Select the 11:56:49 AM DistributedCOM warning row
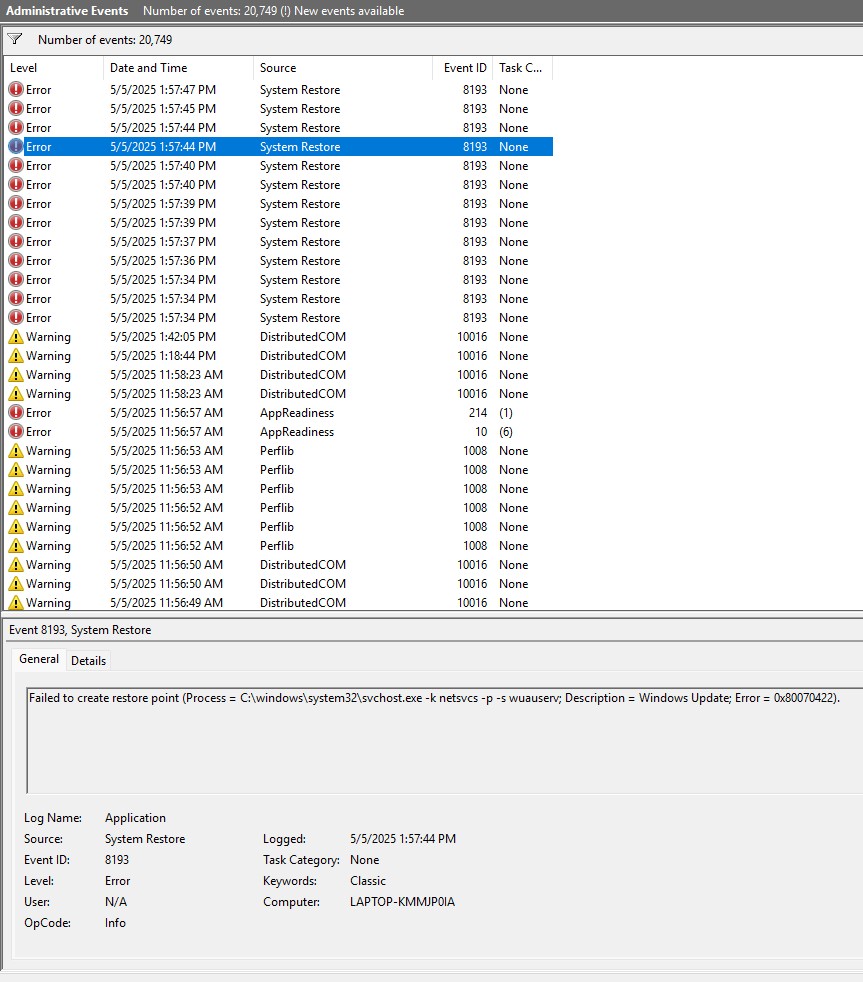The width and height of the screenshot is (863, 982). pyautogui.click(x=279, y=602)
